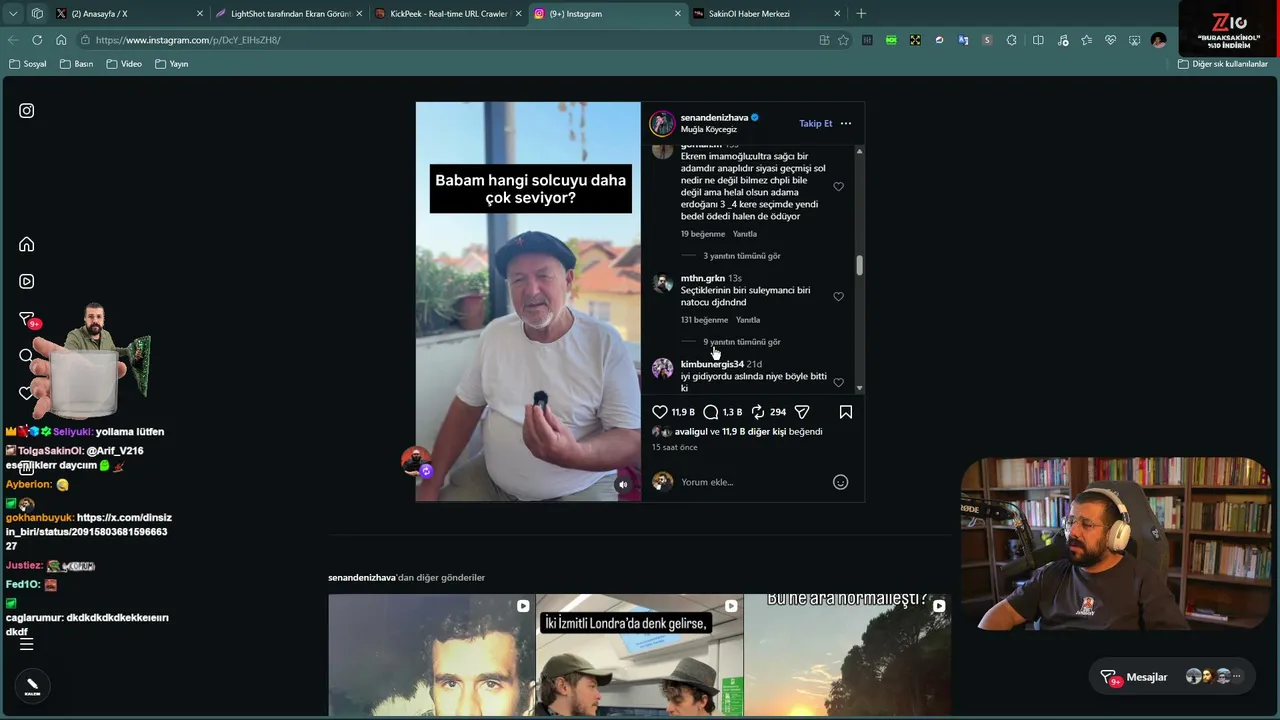The width and height of the screenshot is (1280, 720).
Task: Follow senandenizhava with Takip Et
Action: click(x=816, y=124)
